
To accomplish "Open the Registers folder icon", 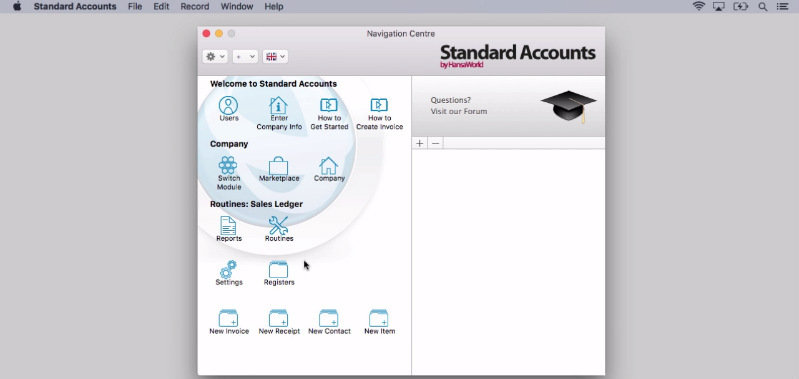I will click(279, 270).
